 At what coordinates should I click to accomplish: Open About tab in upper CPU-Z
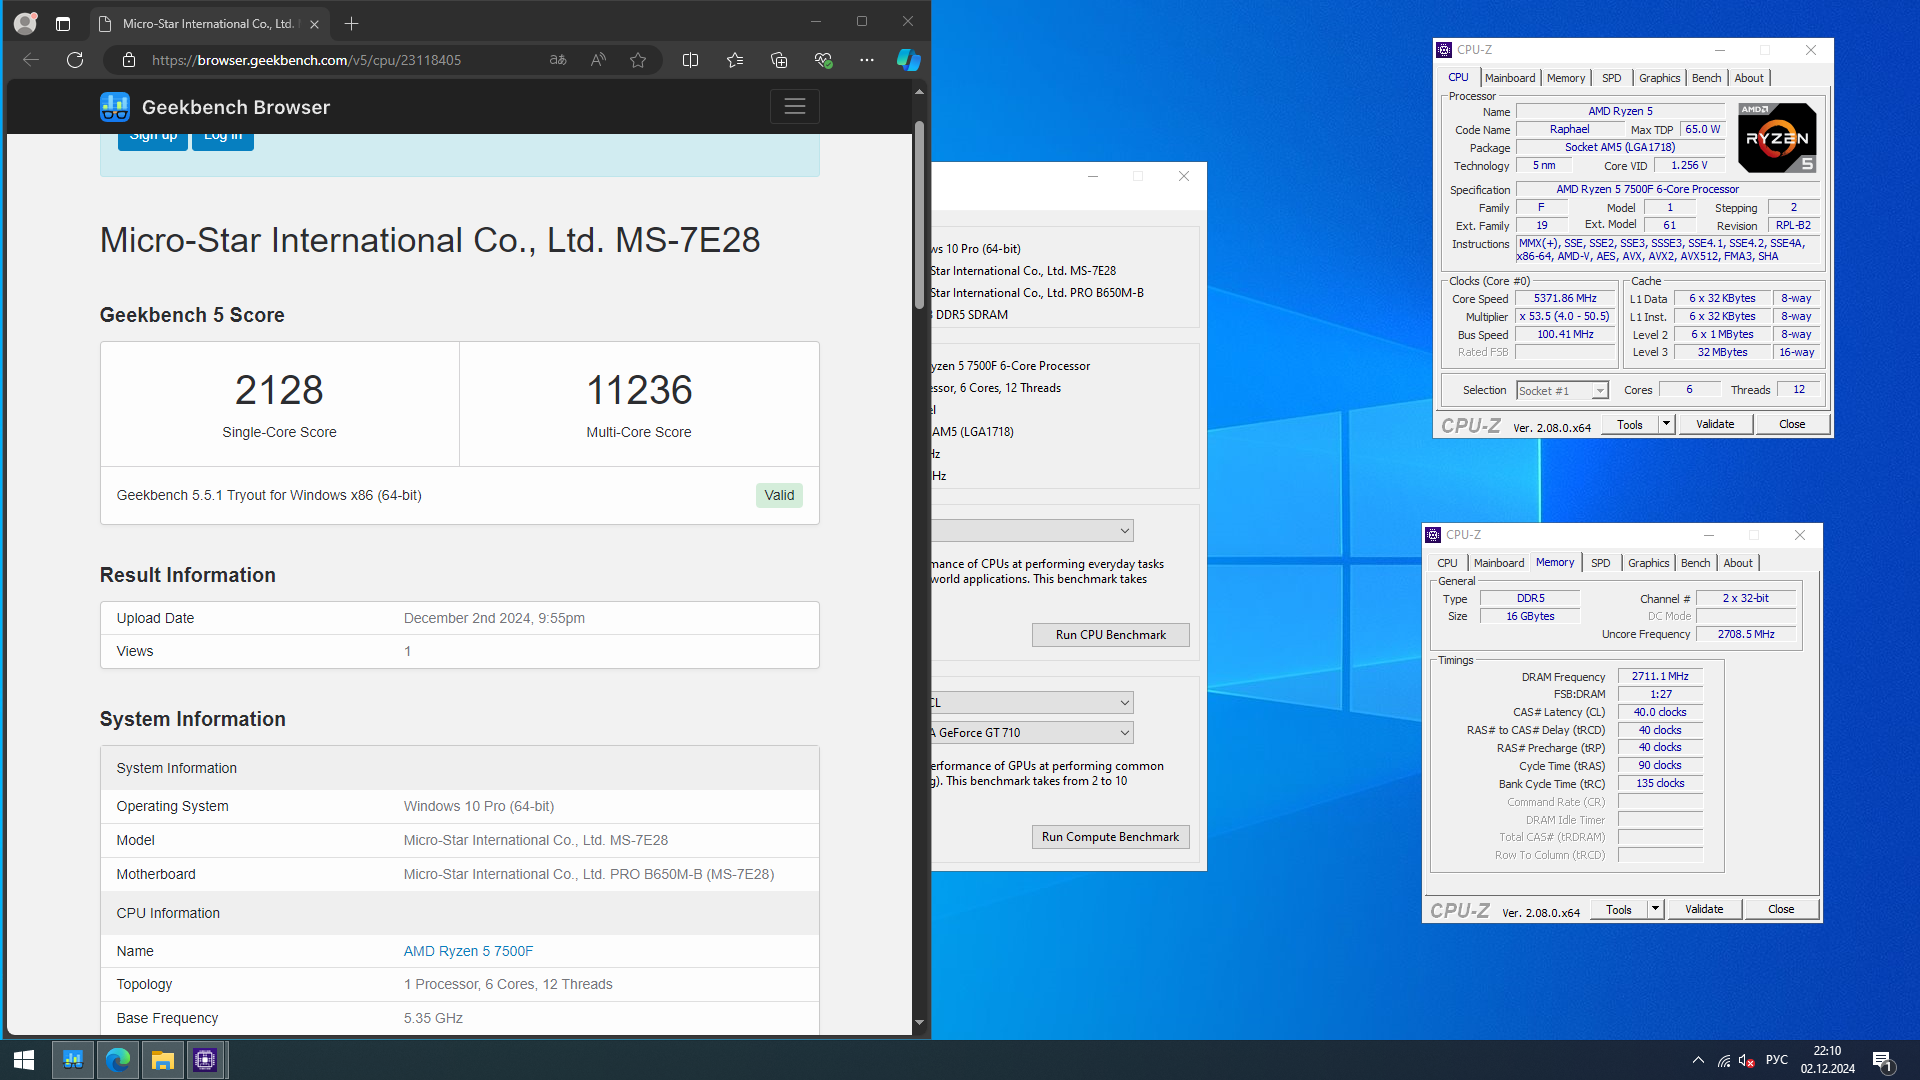pos(1749,78)
